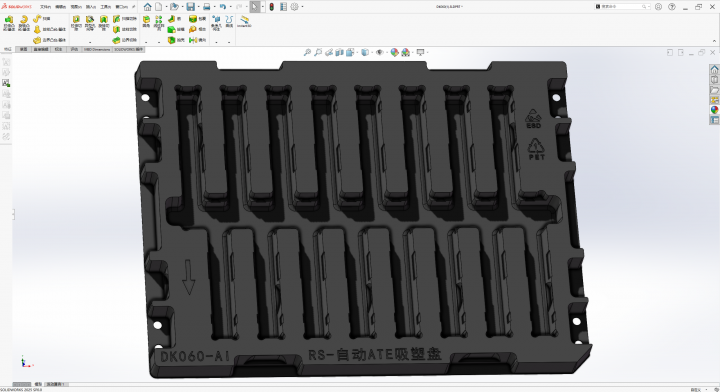Open the Curves tool

coord(229,22)
